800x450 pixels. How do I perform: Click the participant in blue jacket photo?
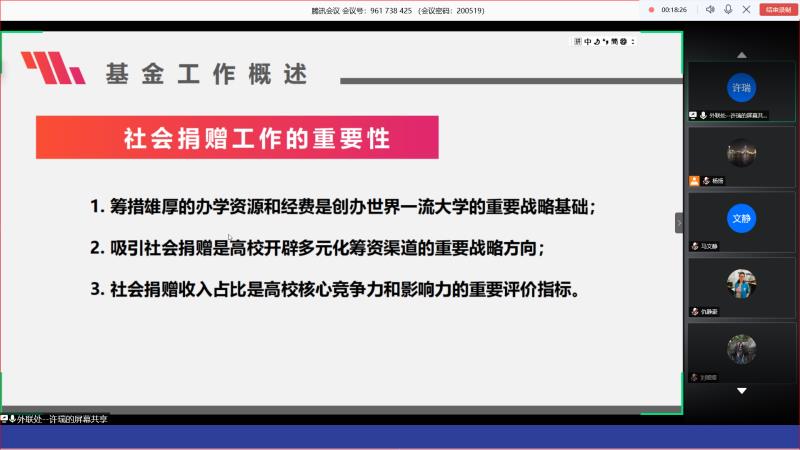coord(740,283)
